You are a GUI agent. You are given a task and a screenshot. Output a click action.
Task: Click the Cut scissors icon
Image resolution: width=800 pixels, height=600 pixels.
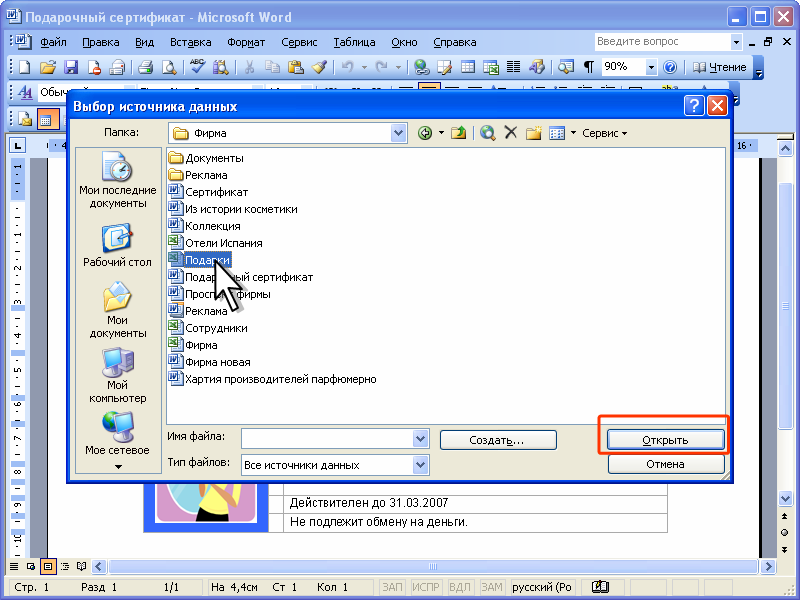[x=249, y=67]
